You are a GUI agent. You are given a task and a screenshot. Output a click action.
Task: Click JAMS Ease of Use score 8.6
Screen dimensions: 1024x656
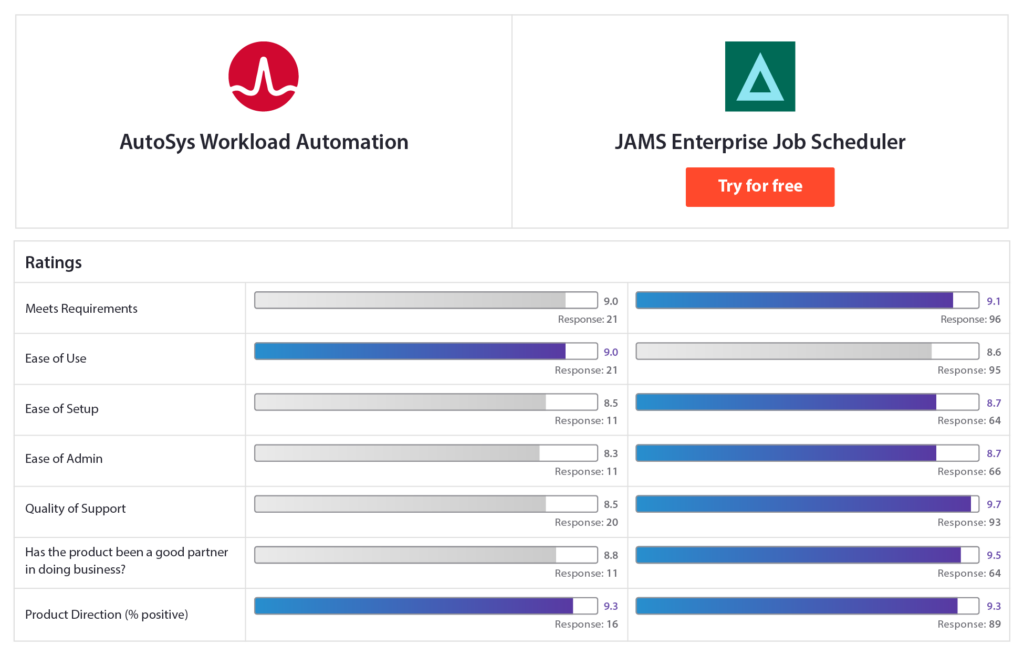point(993,352)
